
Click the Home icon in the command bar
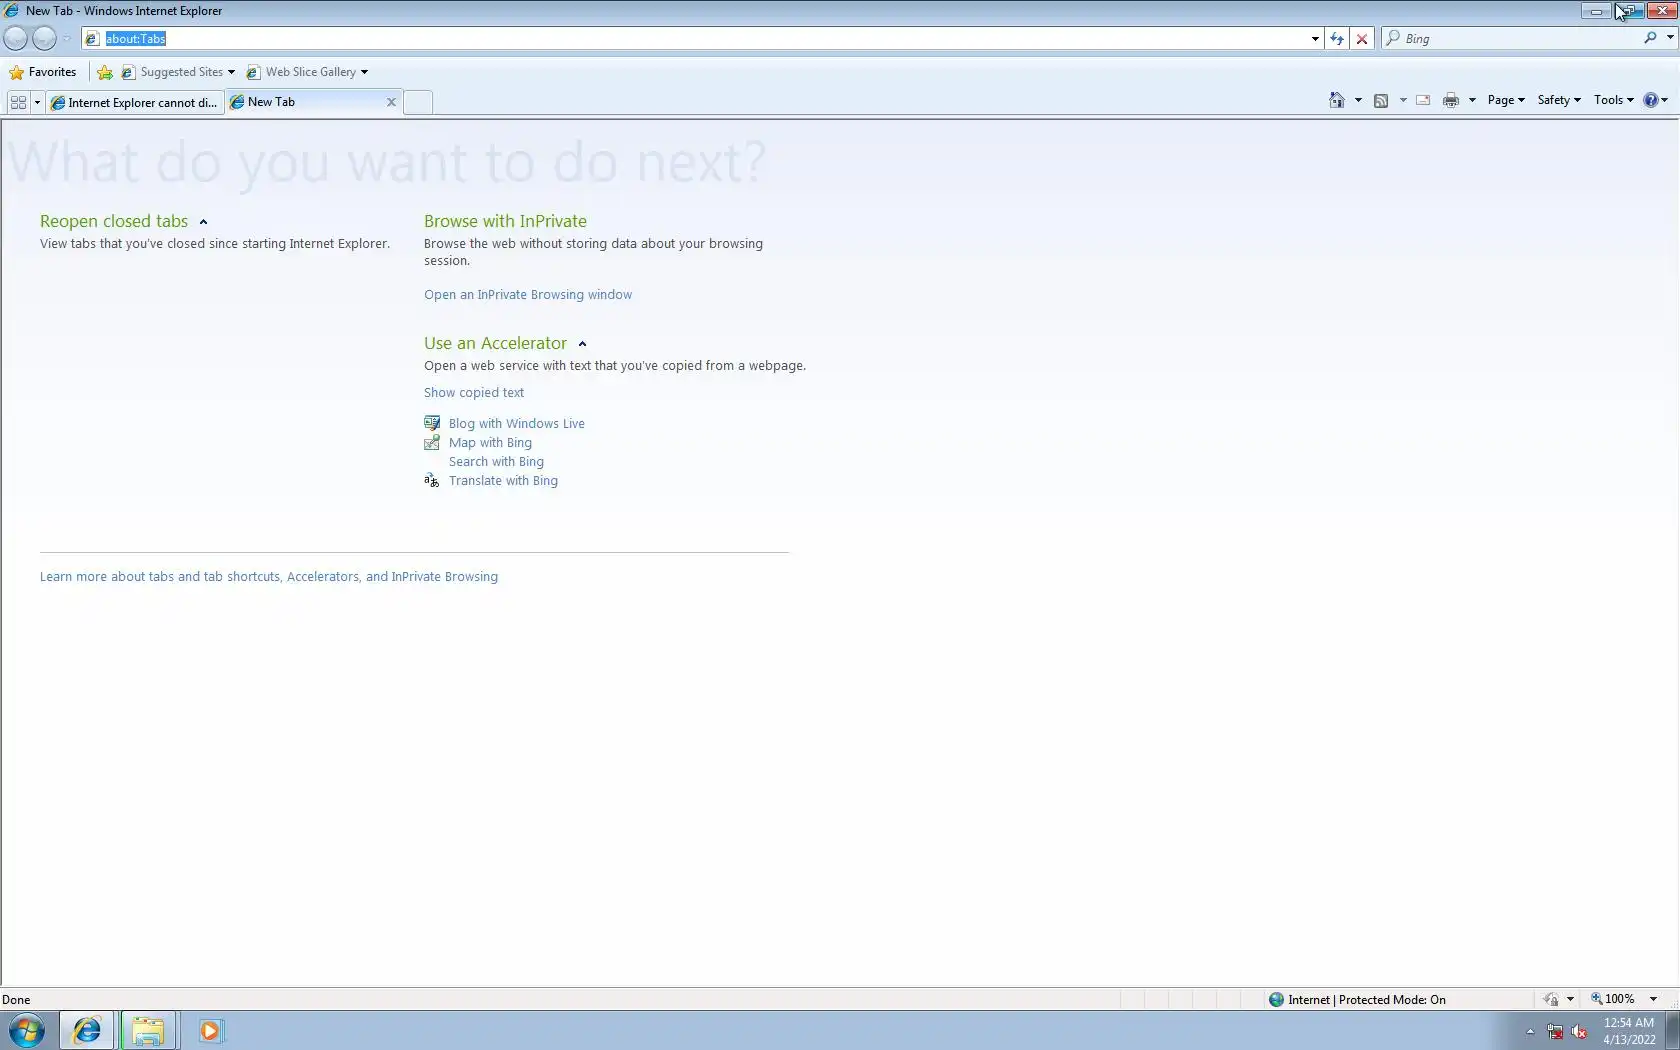(1337, 100)
